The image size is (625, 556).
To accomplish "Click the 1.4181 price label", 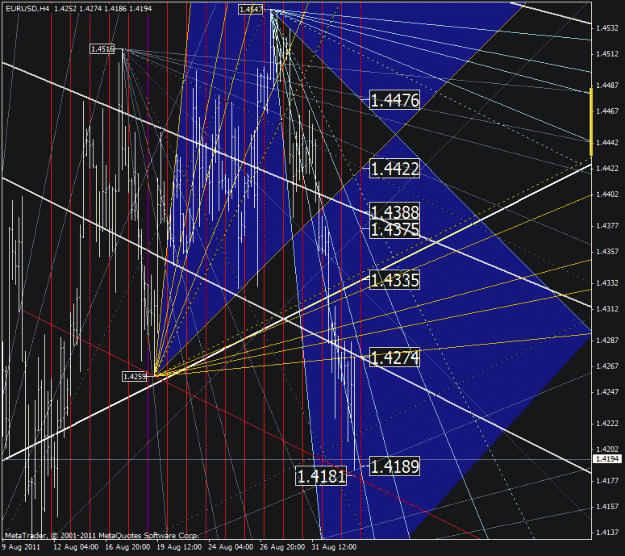I will pyautogui.click(x=321, y=476).
